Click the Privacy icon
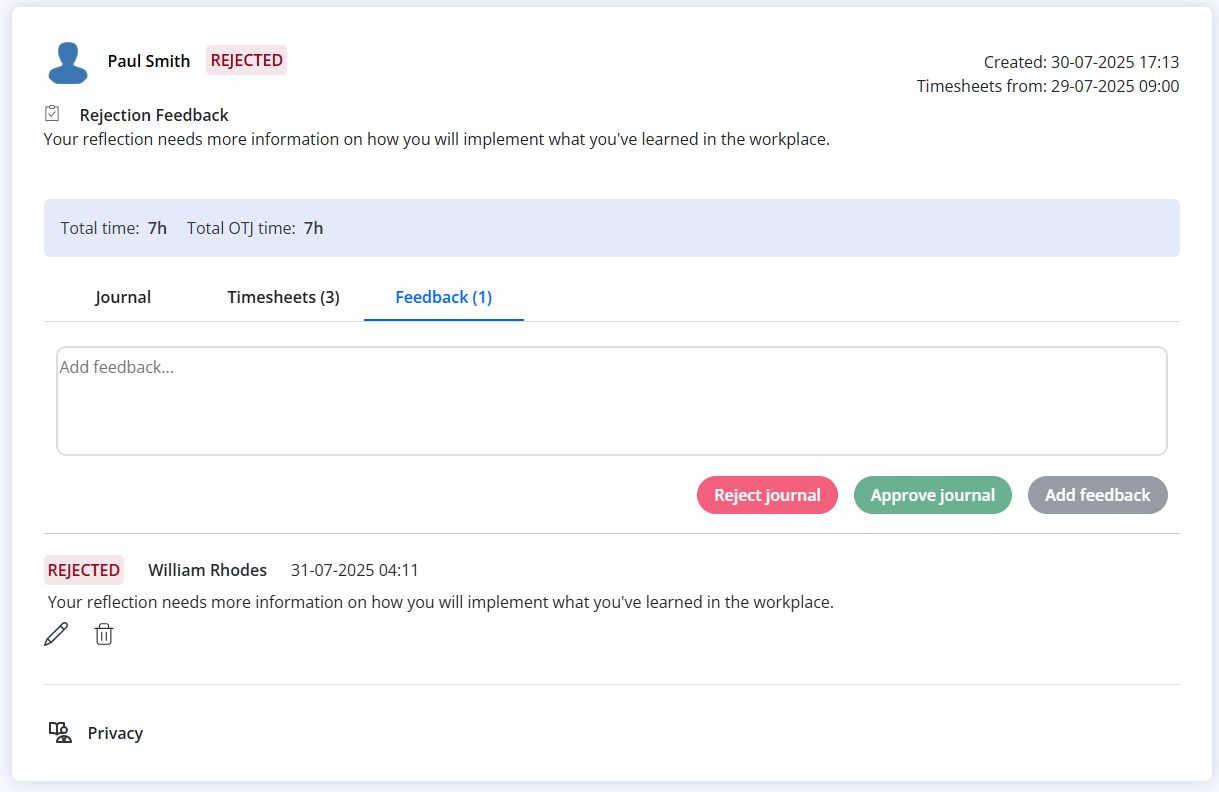The height and width of the screenshot is (792, 1219). (x=61, y=733)
